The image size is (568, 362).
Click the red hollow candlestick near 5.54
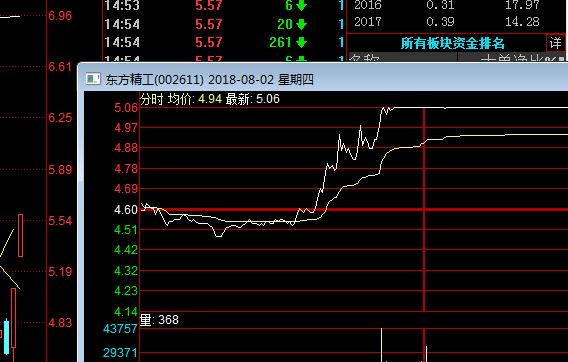click(x=21, y=236)
